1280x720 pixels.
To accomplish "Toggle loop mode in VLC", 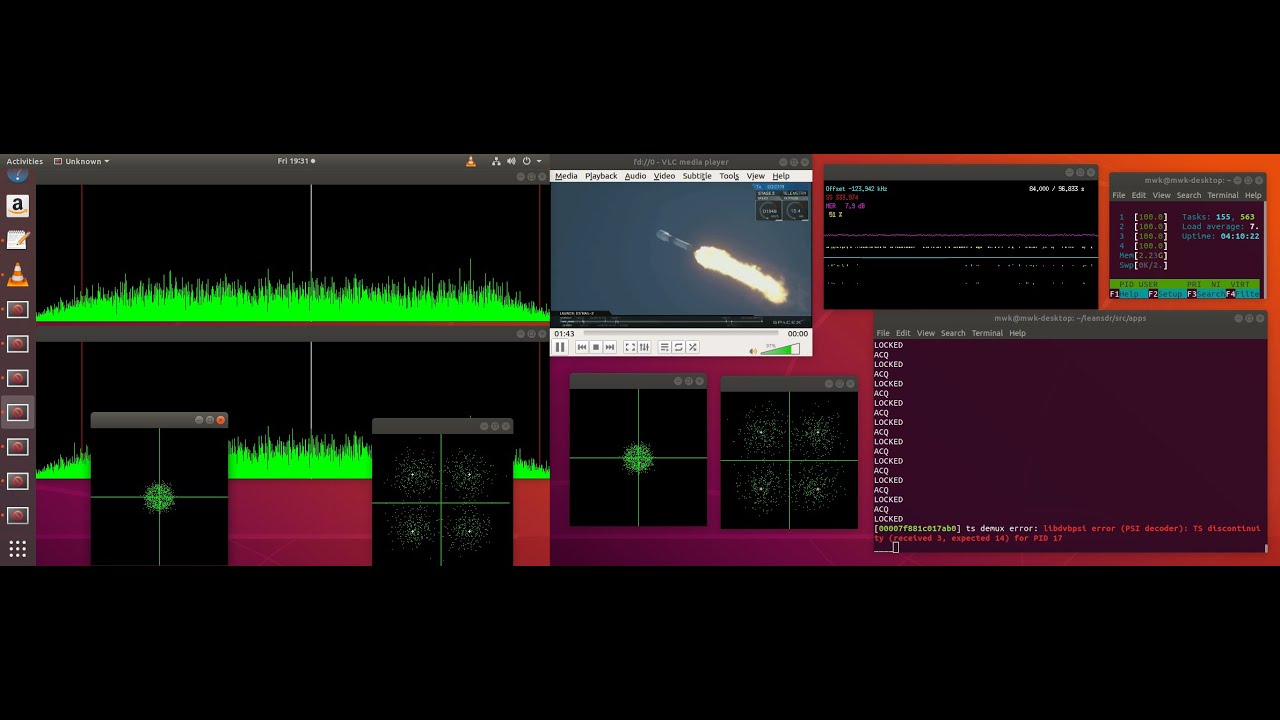I will [x=678, y=347].
